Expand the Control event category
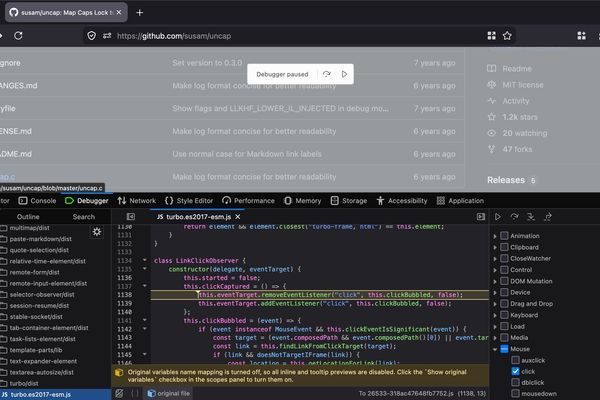This screenshot has width=600, height=400. coord(495,270)
